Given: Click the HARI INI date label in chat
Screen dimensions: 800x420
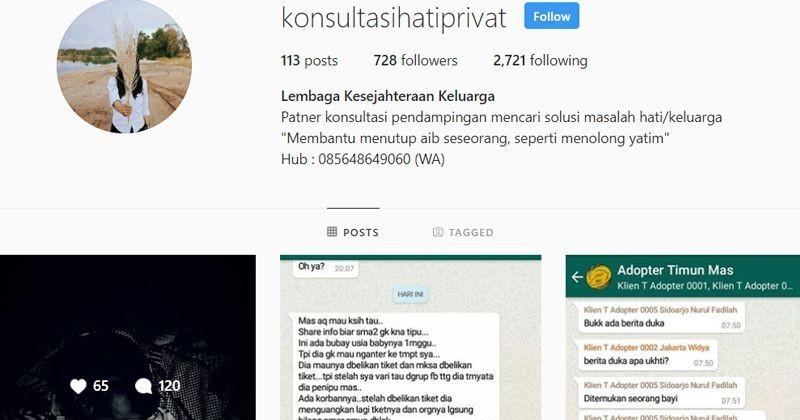Looking at the screenshot, I should pyautogui.click(x=410, y=294).
